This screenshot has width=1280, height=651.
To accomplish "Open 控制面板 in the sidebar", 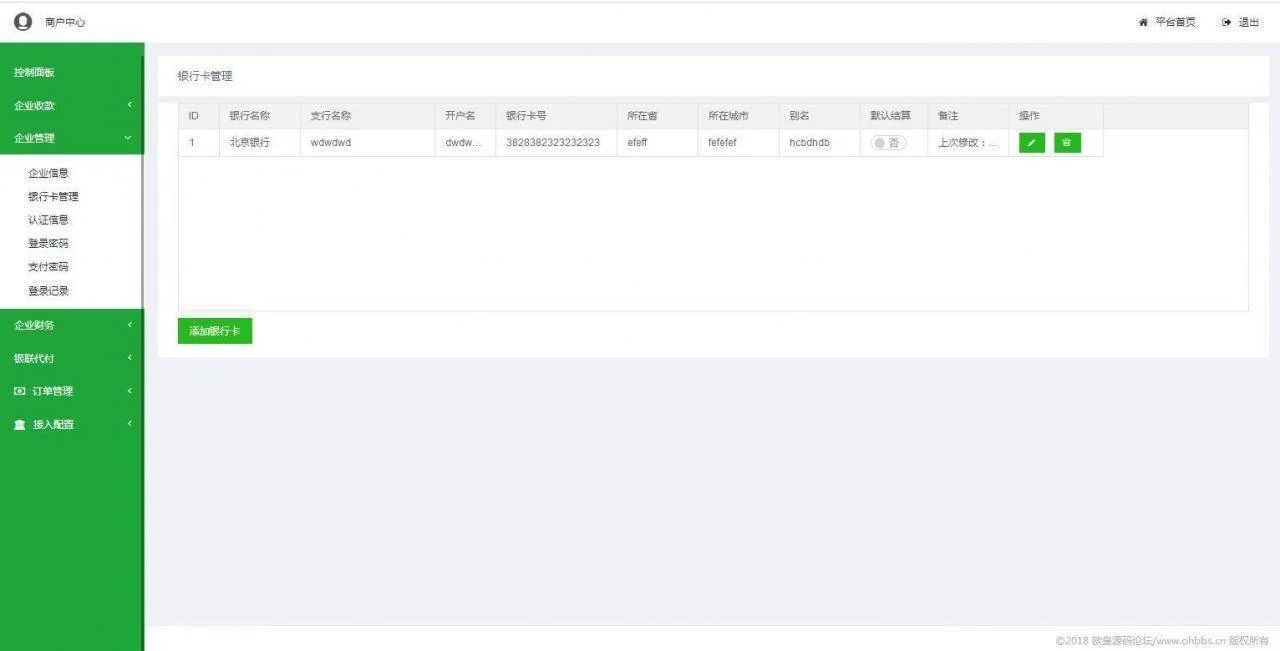I will click(x=35, y=72).
